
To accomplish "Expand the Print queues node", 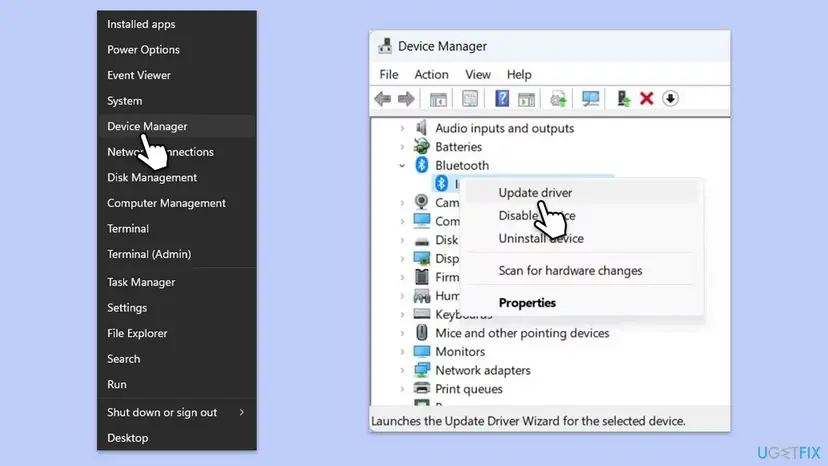I will coord(402,389).
